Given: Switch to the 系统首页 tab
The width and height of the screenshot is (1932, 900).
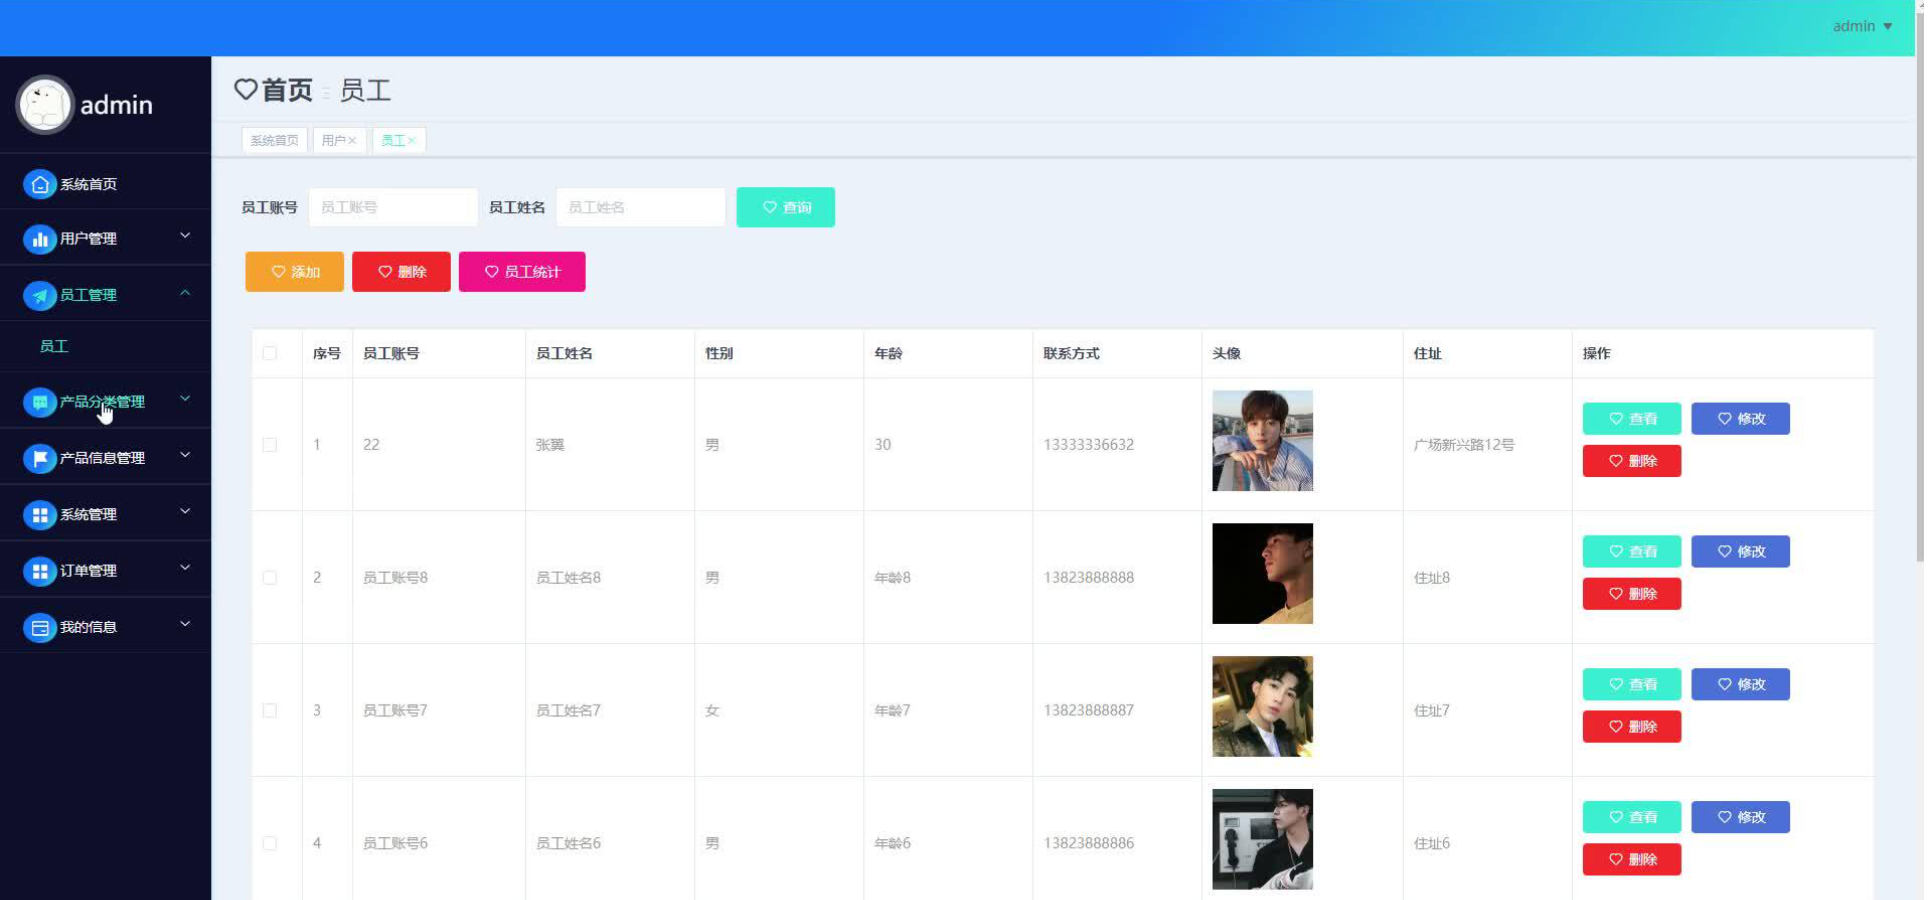Looking at the screenshot, I should (x=274, y=140).
